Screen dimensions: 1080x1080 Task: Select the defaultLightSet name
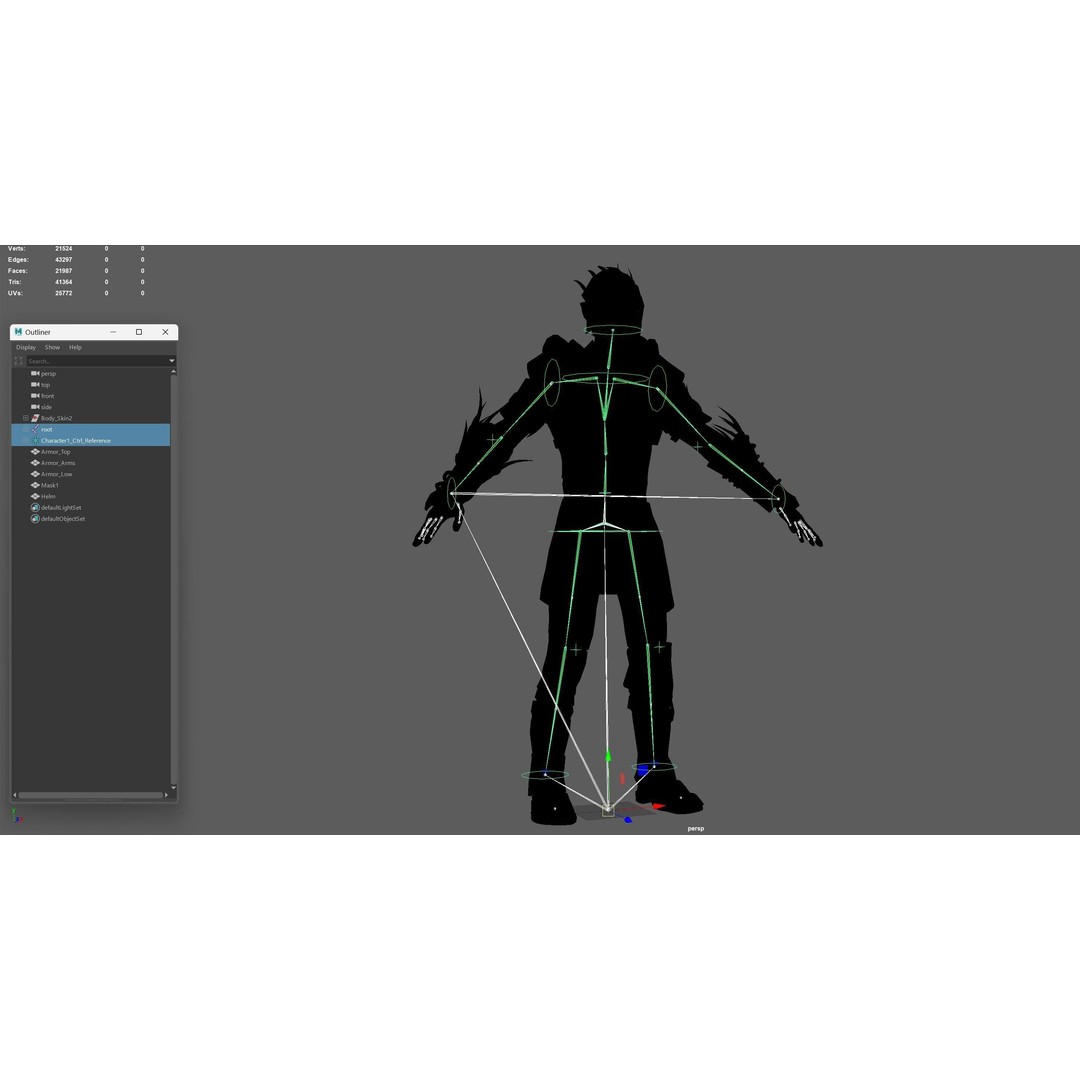tap(61, 508)
